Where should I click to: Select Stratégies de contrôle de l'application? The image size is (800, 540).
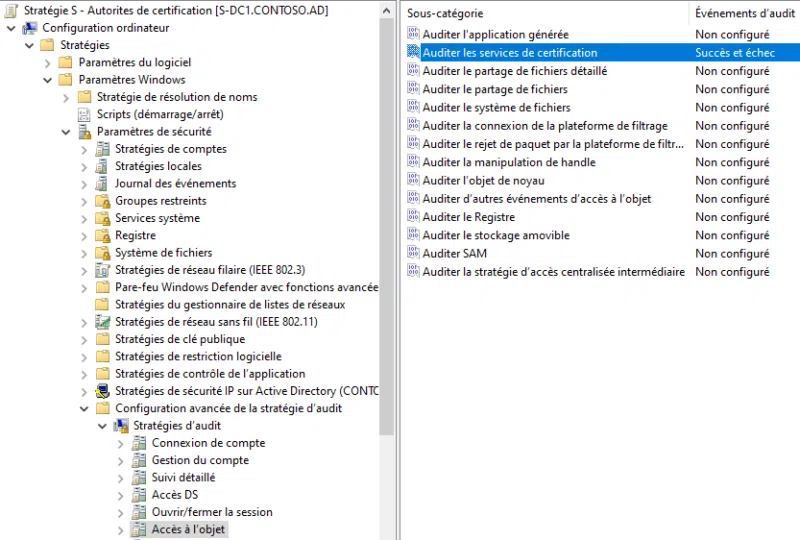point(210,374)
